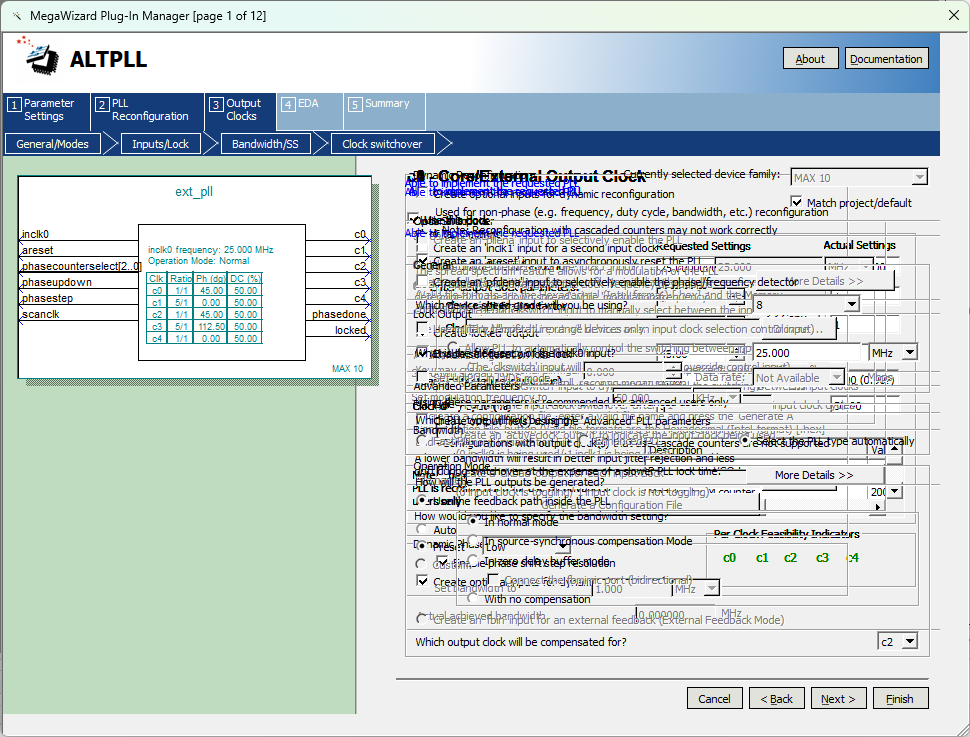
Task: Click the list scroll-up arrow near Val column
Action: pos(895,448)
